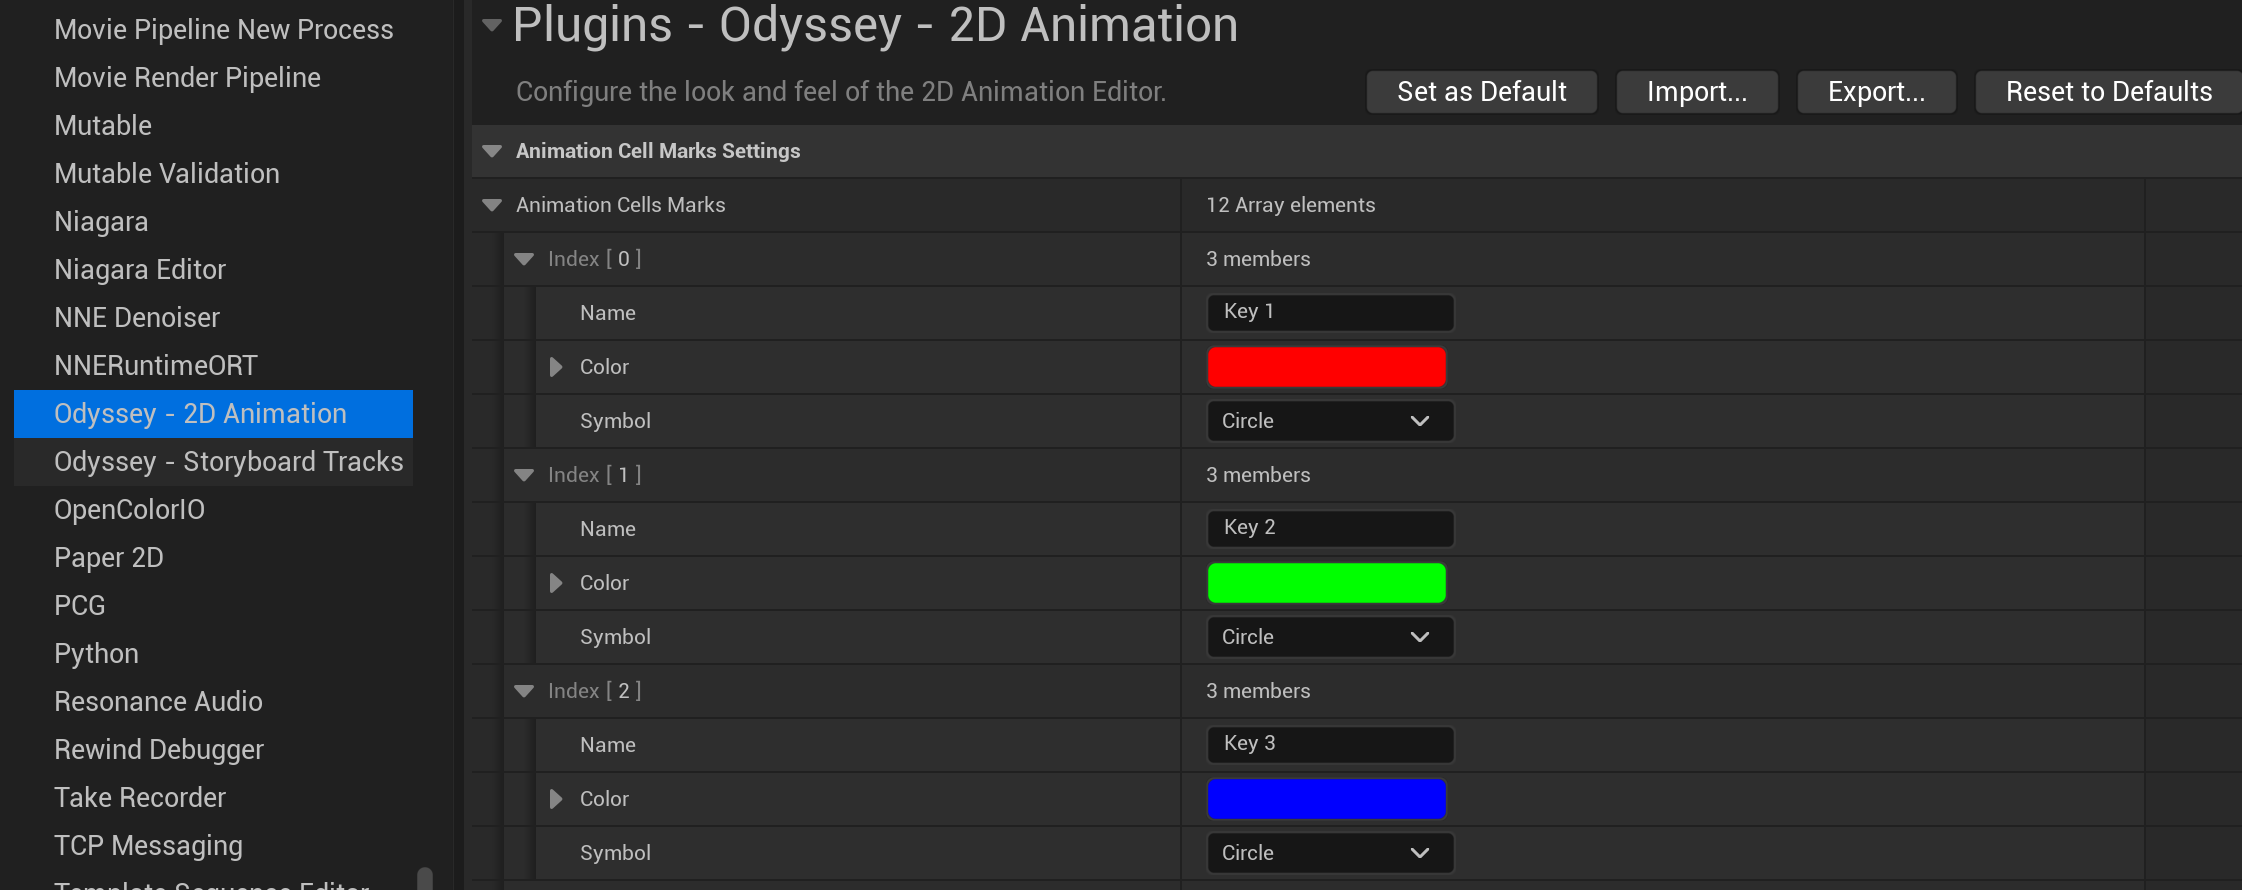Image resolution: width=2242 pixels, height=890 pixels.
Task: Click the Name label under Index [ 0 ]
Action: [608, 313]
